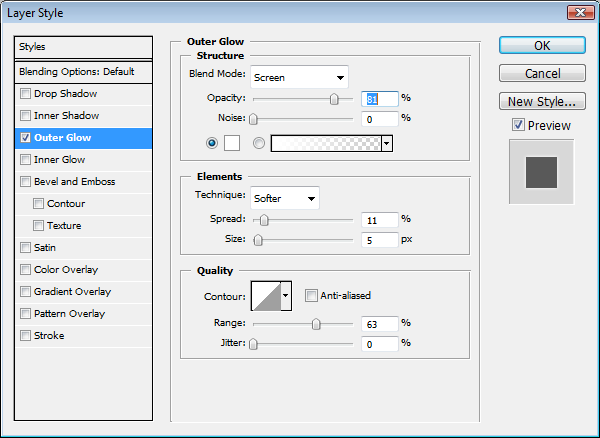This screenshot has width=600, height=438.
Task: Select Blending Options: Default
Action: coord(83,72)
